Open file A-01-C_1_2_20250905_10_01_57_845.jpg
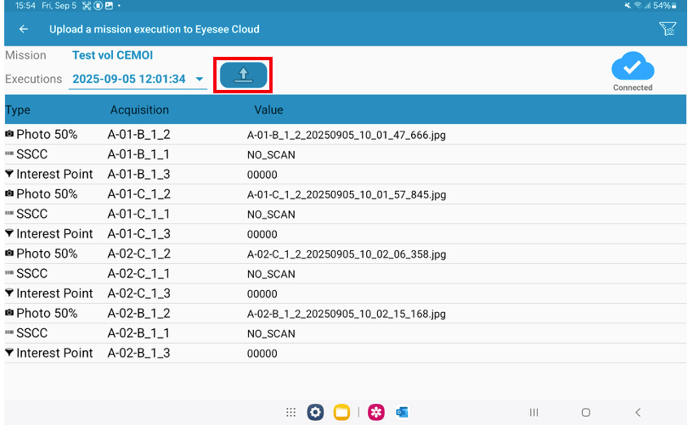The image size is (688, 425). (346, 194)
